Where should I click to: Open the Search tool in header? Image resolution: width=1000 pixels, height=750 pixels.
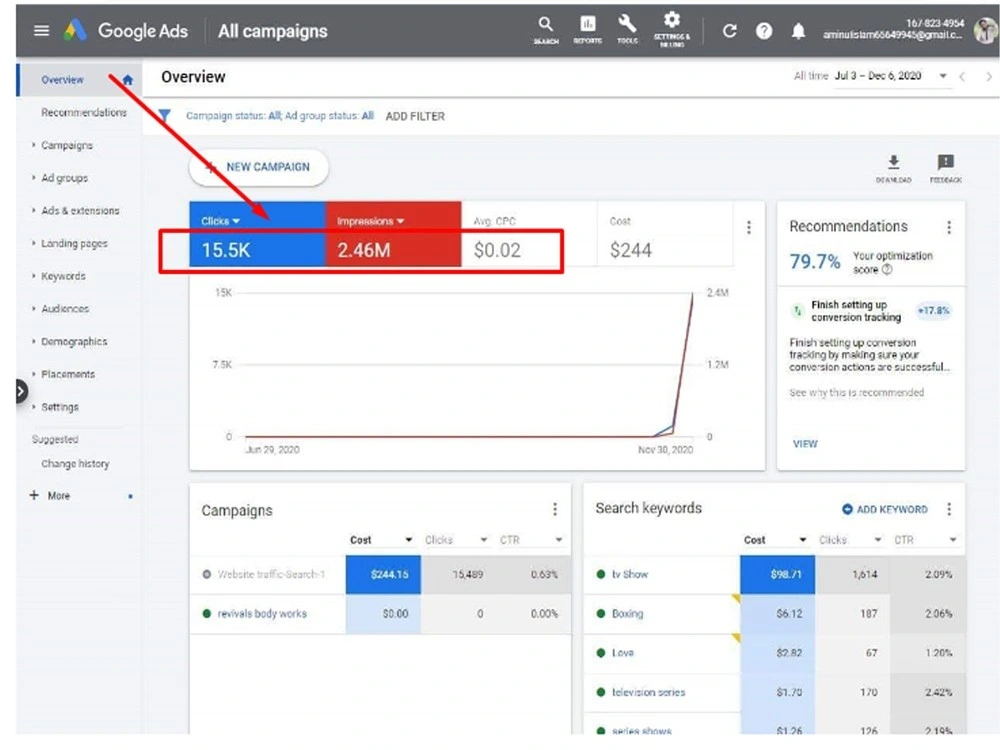tap(545, 30)
